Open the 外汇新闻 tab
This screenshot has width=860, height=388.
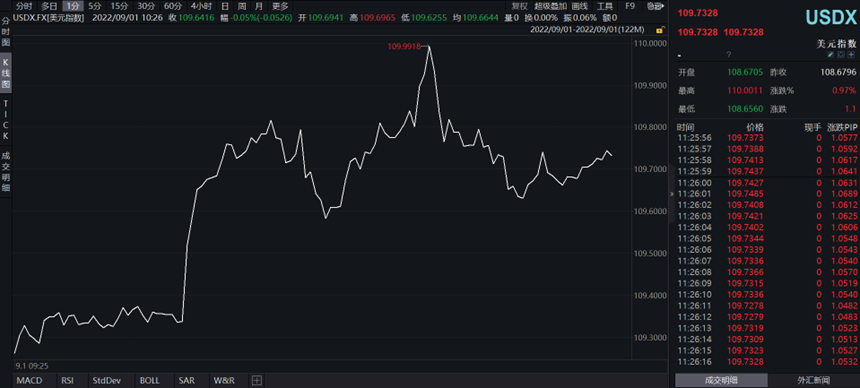pyautogui.click(x=813, y=380)
